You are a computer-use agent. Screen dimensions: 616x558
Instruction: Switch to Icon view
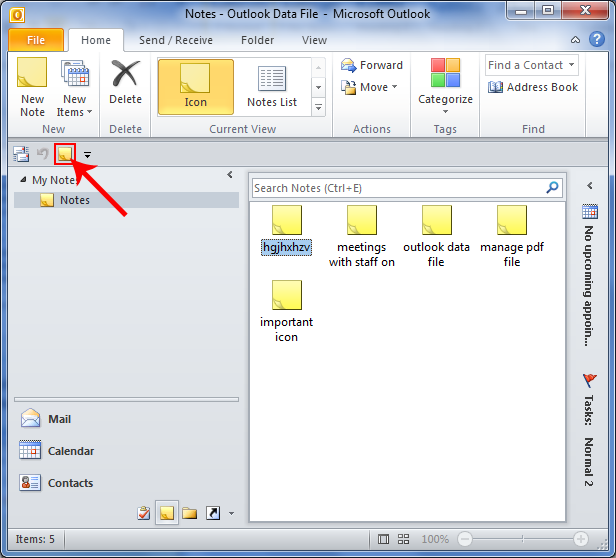(196, 87)
